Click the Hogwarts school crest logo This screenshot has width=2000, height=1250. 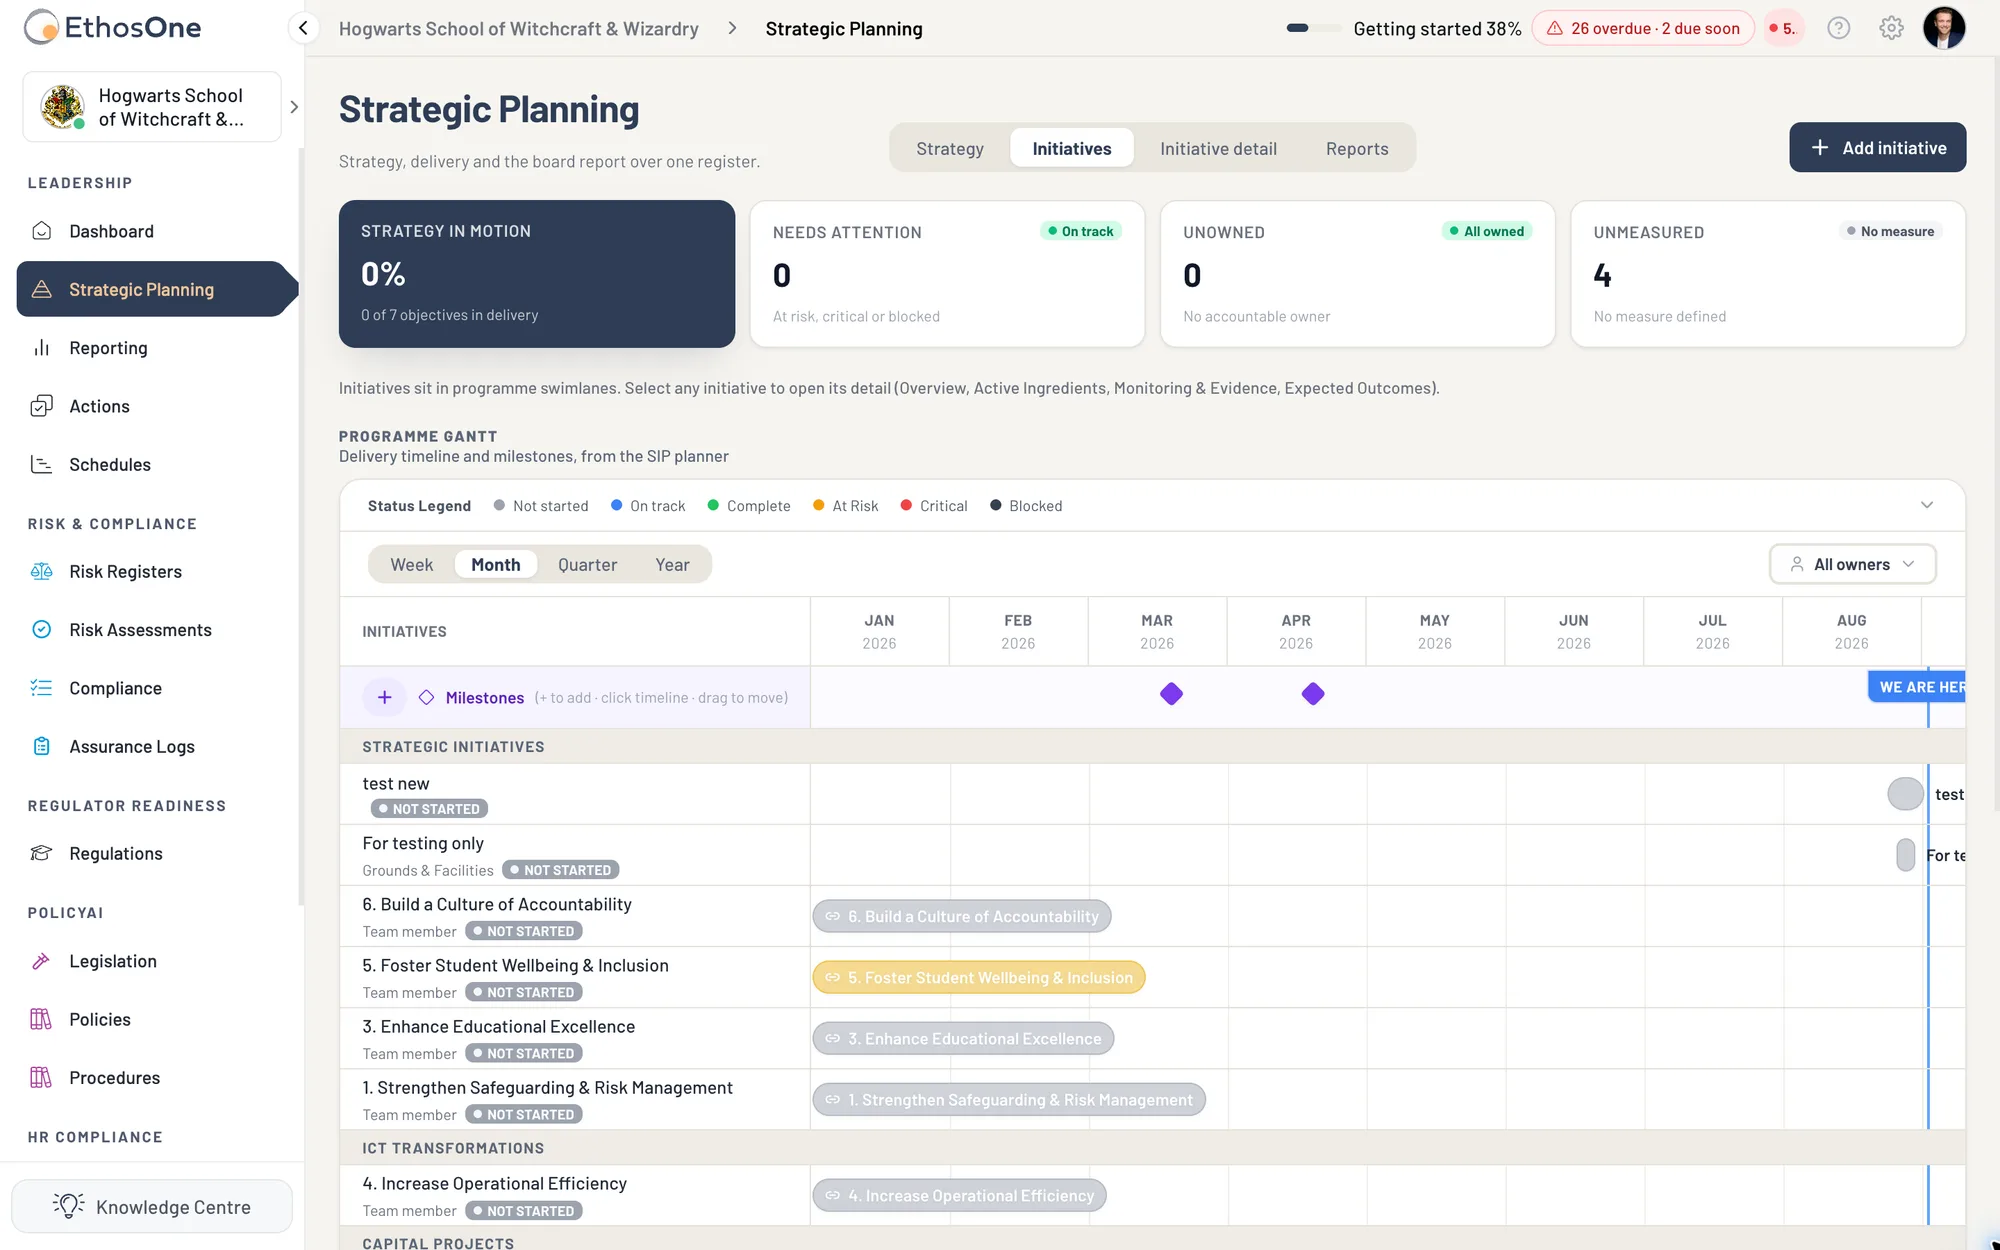pos(62,106)
